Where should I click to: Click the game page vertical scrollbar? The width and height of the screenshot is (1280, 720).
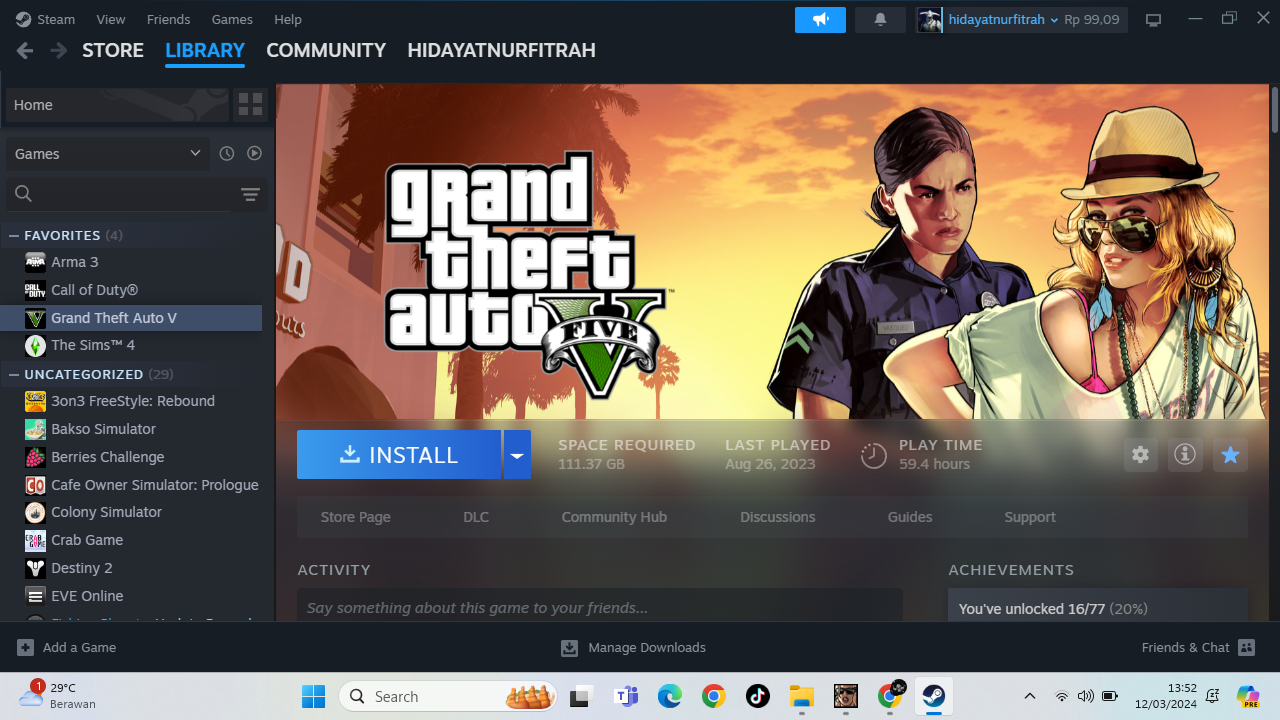point(1275,110)
